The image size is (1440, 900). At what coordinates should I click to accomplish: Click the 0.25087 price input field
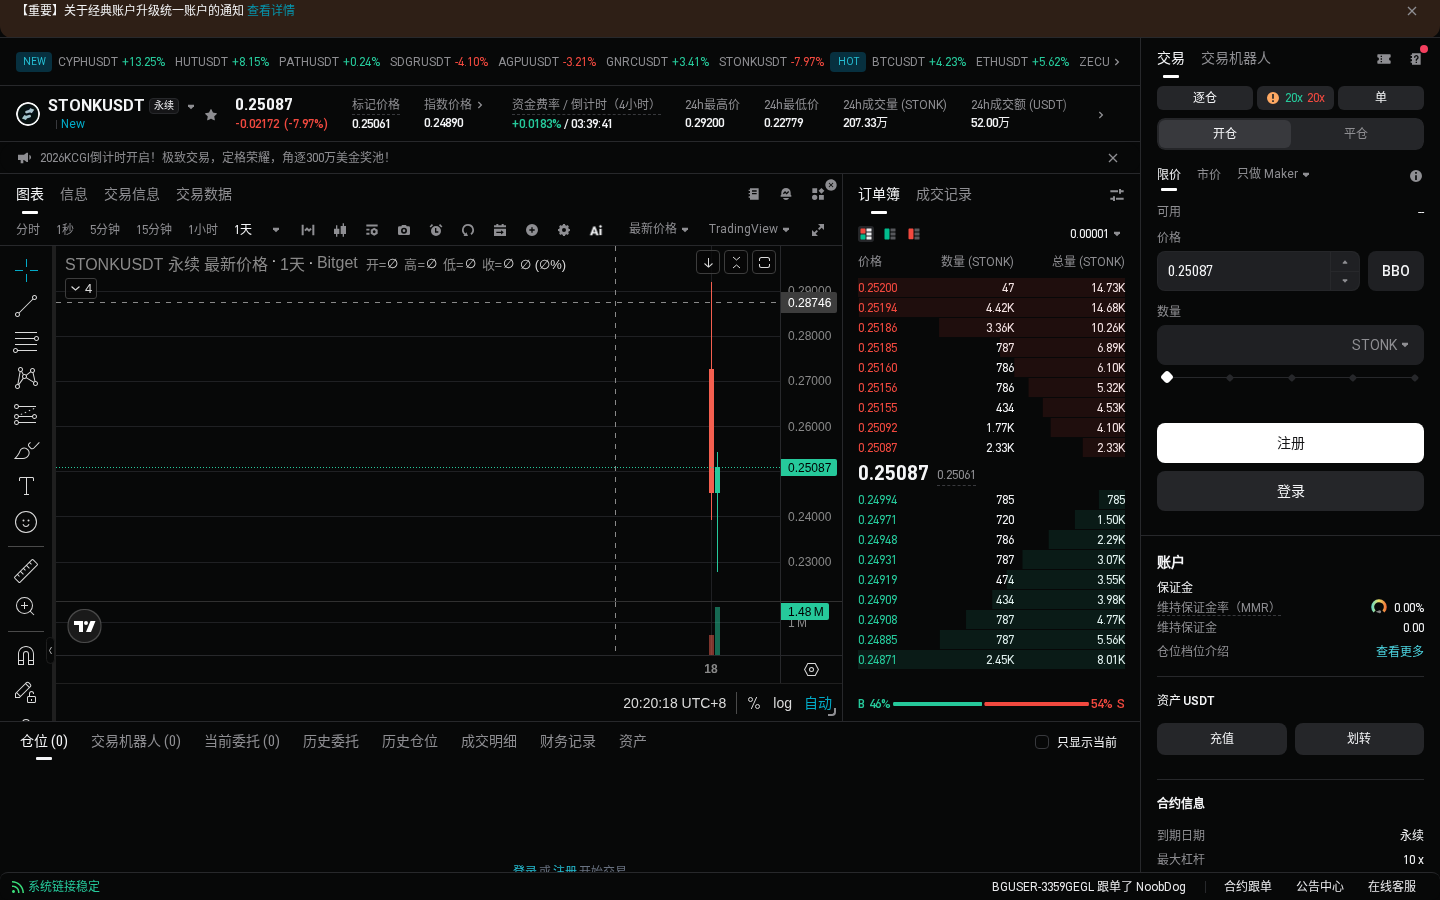click(x=1244, y=271)
